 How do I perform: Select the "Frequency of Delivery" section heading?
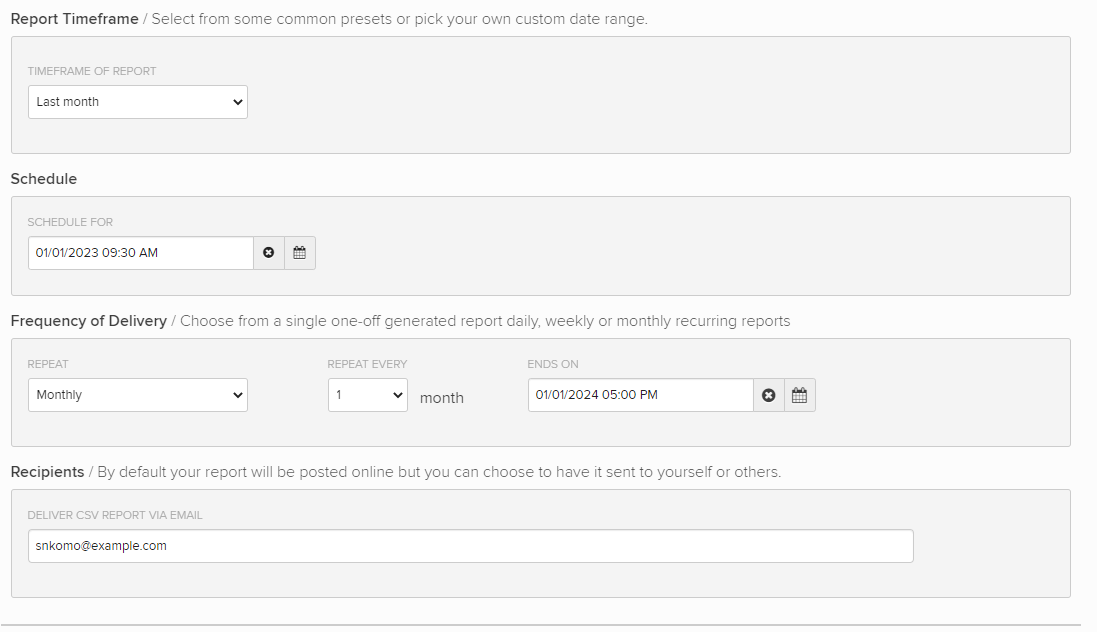[x=88, y=321]
